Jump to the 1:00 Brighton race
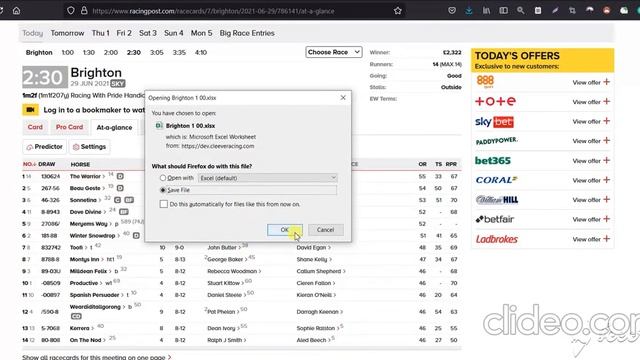 click(x=67, y=52)
